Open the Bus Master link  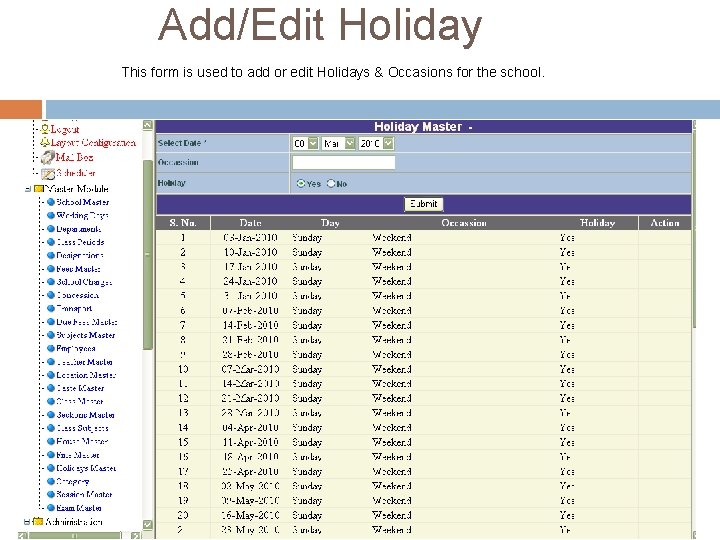[x=78, y=455]
